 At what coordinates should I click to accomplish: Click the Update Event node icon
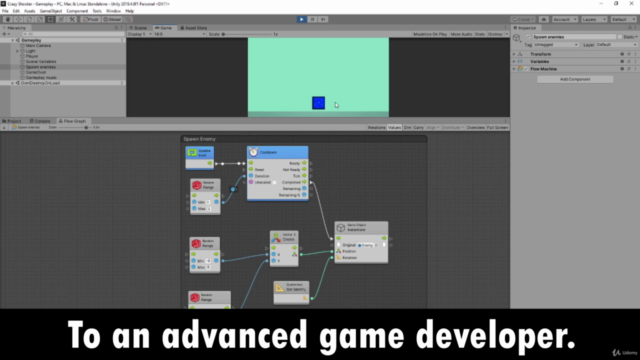[x=192, y=153]
